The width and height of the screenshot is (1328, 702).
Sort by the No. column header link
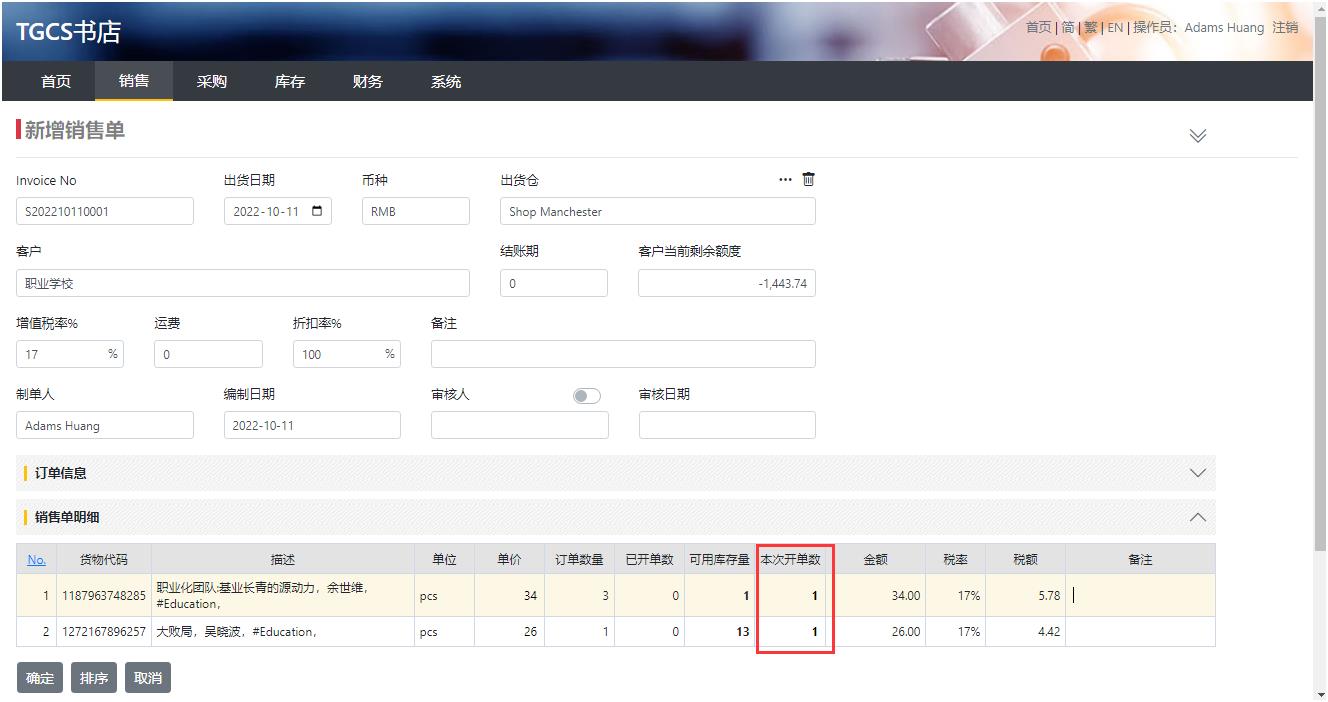[x=36, y=559]
